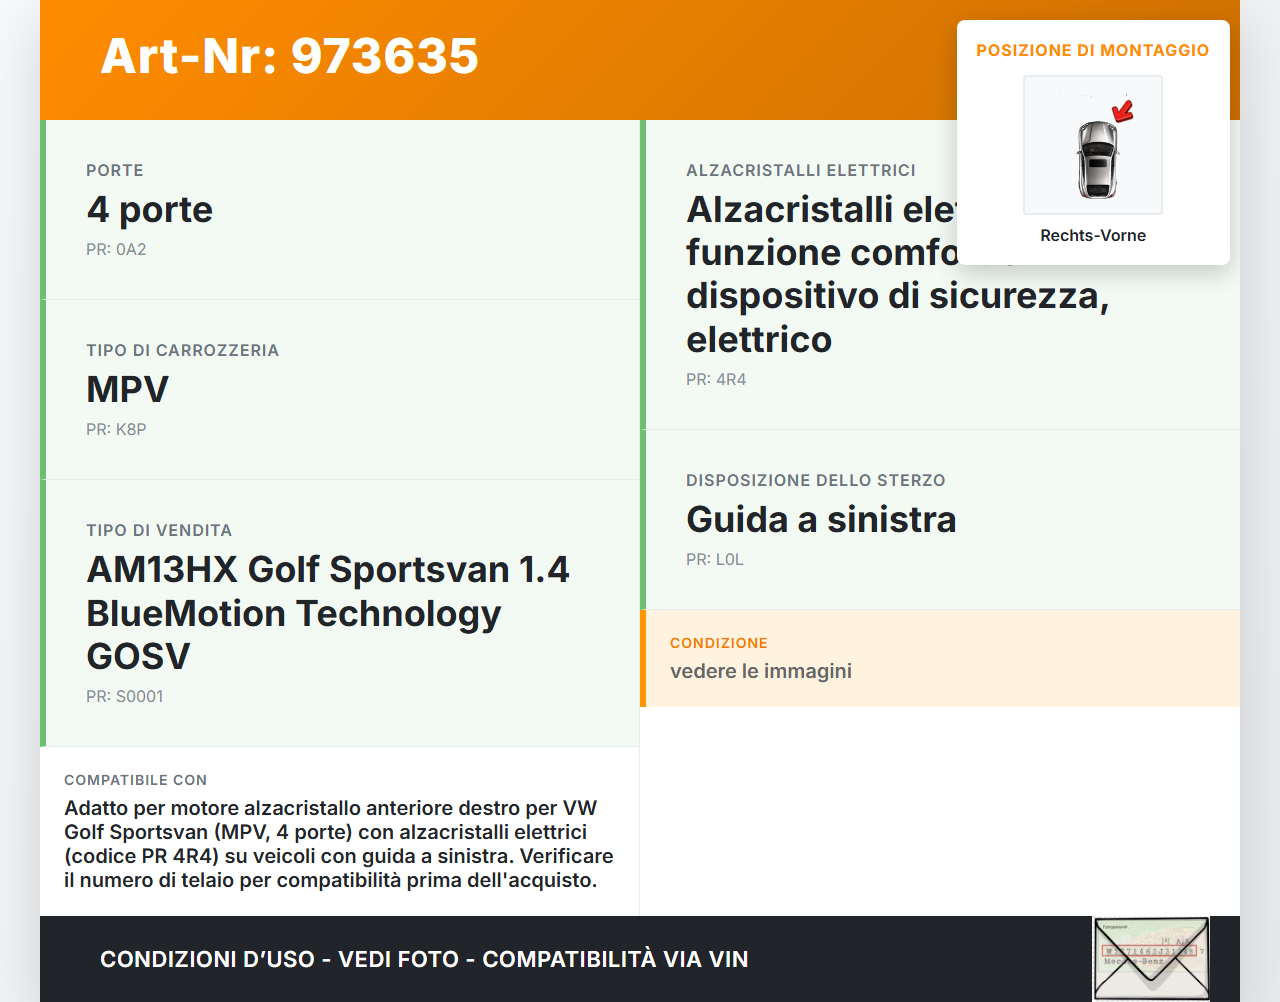Select the 'Adatto per motore alzacristallo' compatibility paragraph
1280x1002 pixels.
pyautogui.click(x=339, y=845)
